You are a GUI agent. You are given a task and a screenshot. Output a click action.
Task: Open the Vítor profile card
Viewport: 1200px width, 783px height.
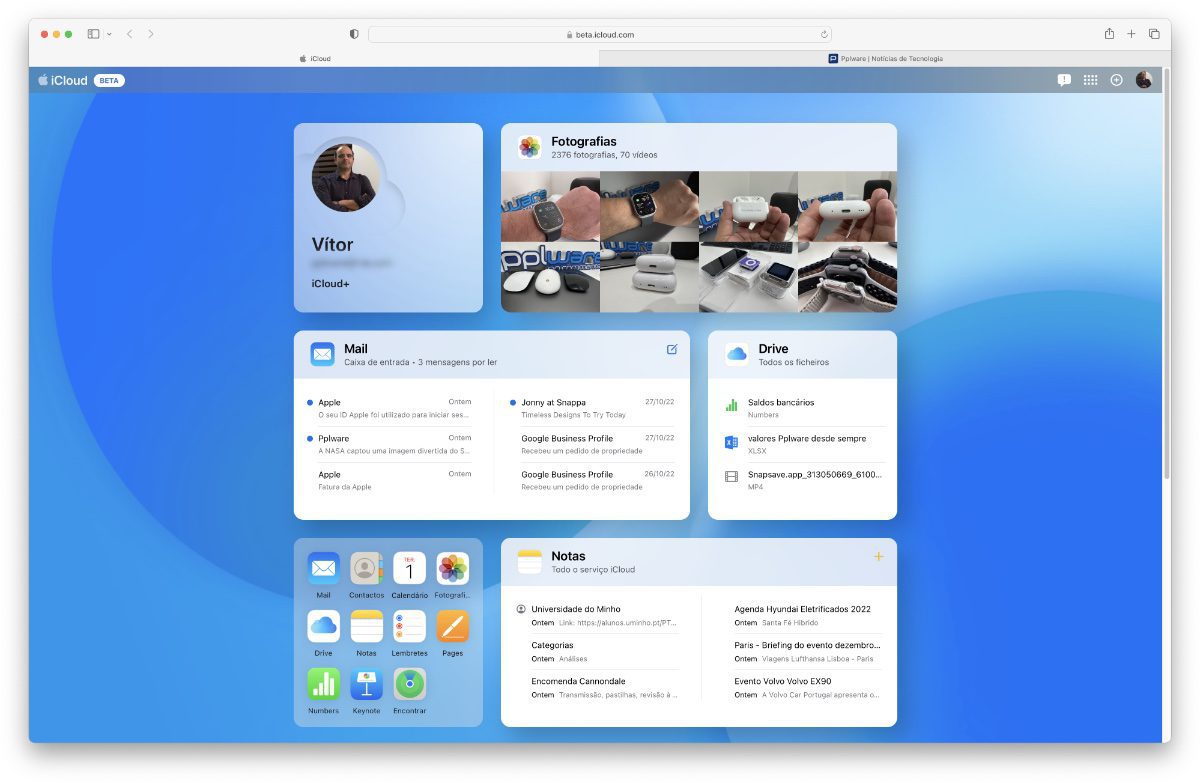click(x=388, y=218)
